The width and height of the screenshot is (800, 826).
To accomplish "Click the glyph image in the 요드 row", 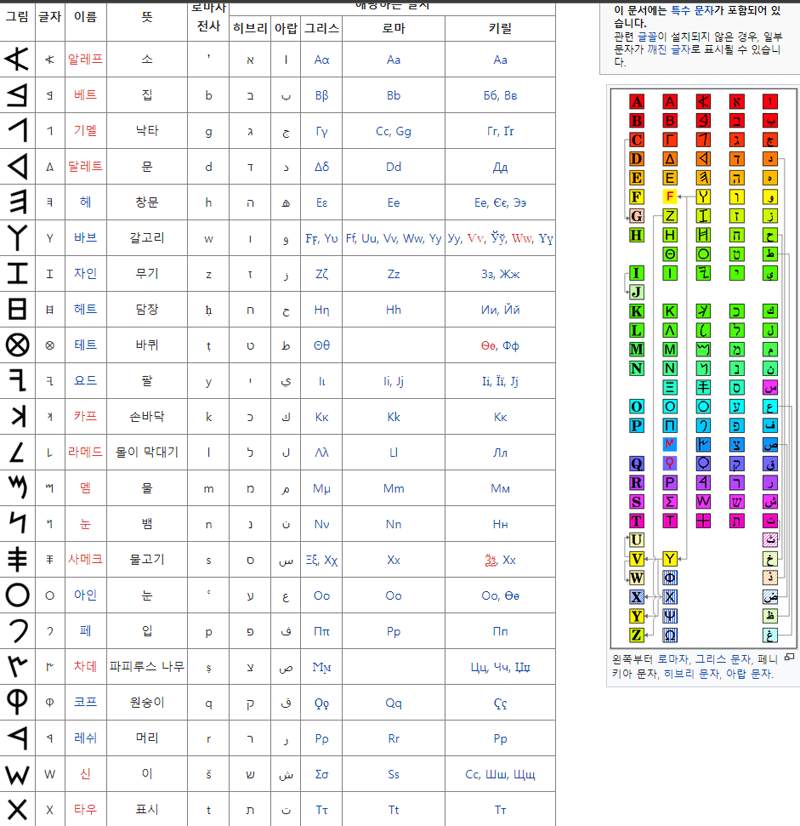I will coord(17,380).
